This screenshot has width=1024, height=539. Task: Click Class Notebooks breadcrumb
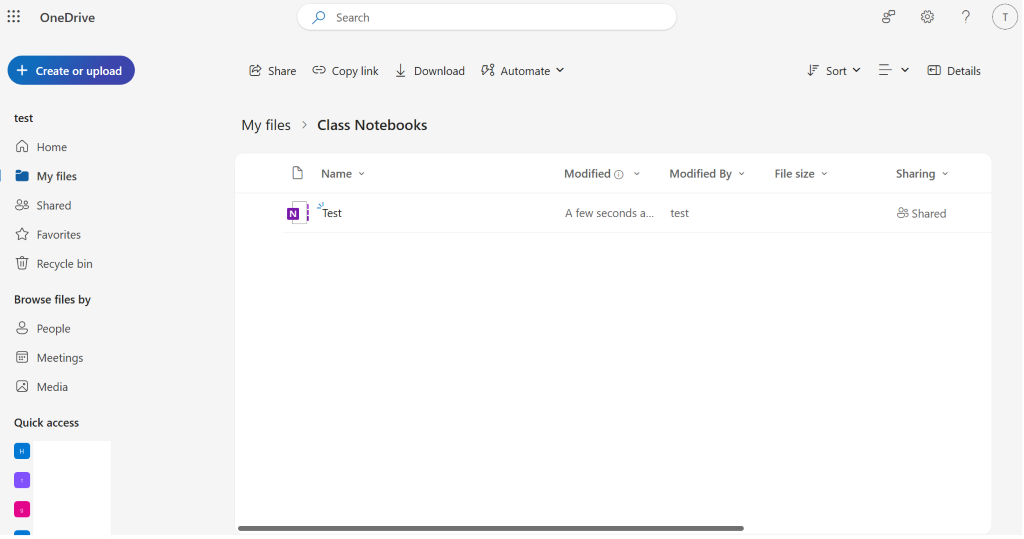372,125
